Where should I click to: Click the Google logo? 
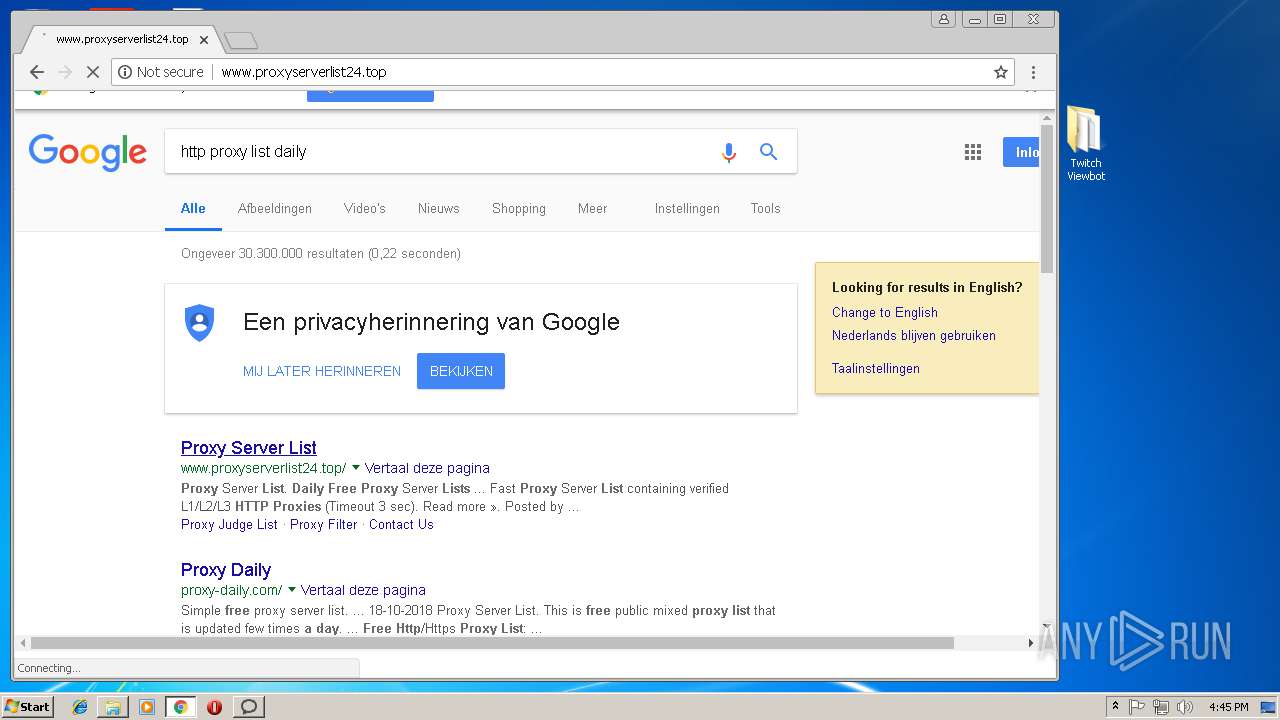click(88, 152)
